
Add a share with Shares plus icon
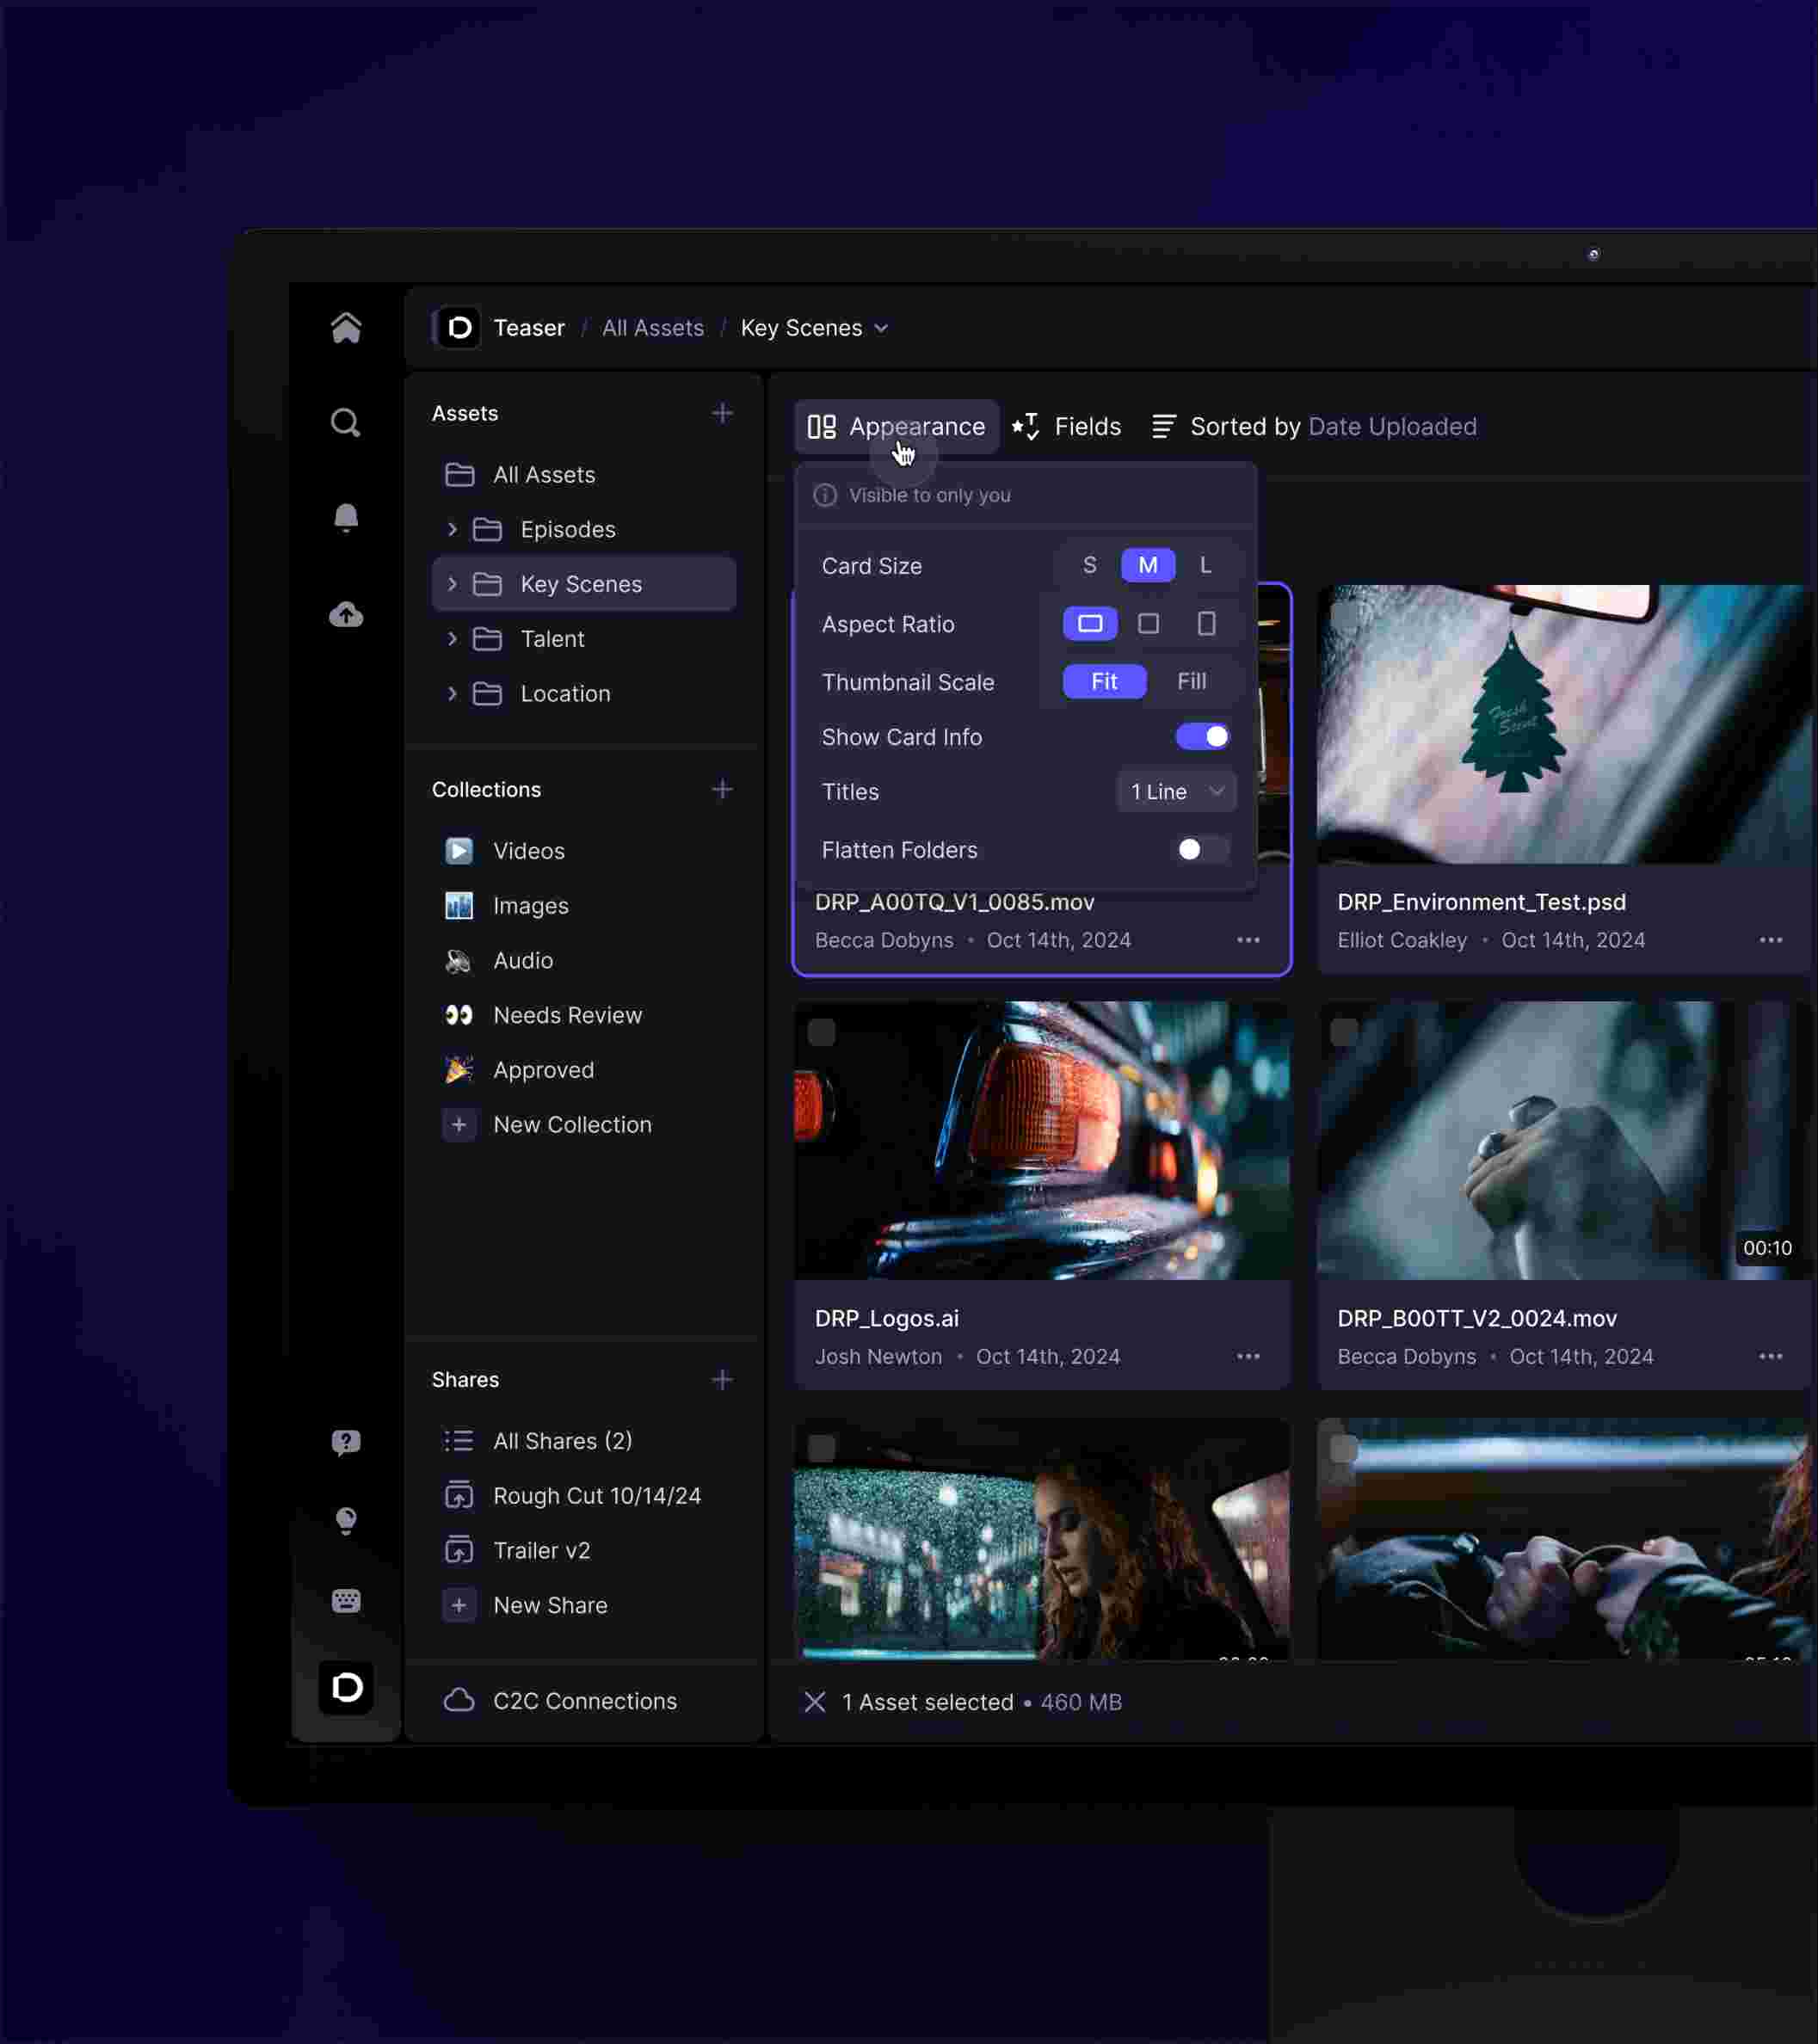pos(722,1379)
